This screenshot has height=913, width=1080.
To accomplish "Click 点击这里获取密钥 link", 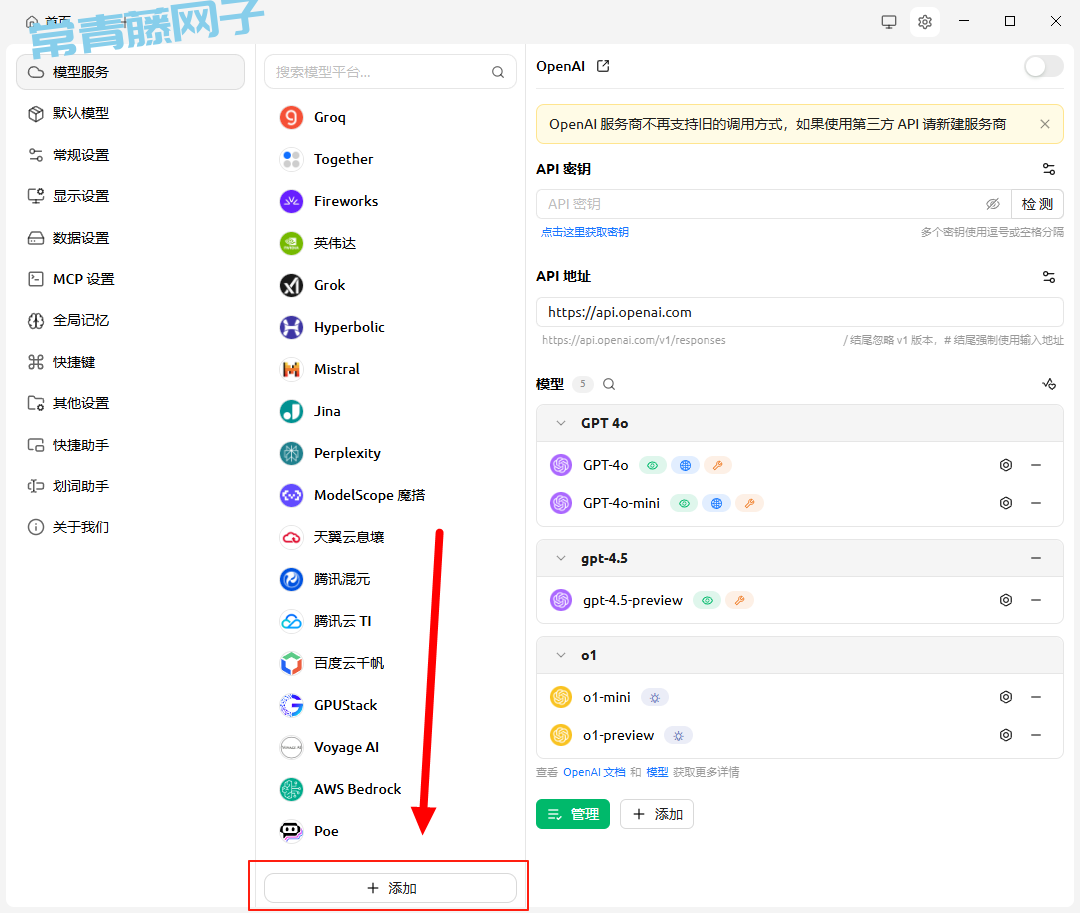I will point(585,232).
